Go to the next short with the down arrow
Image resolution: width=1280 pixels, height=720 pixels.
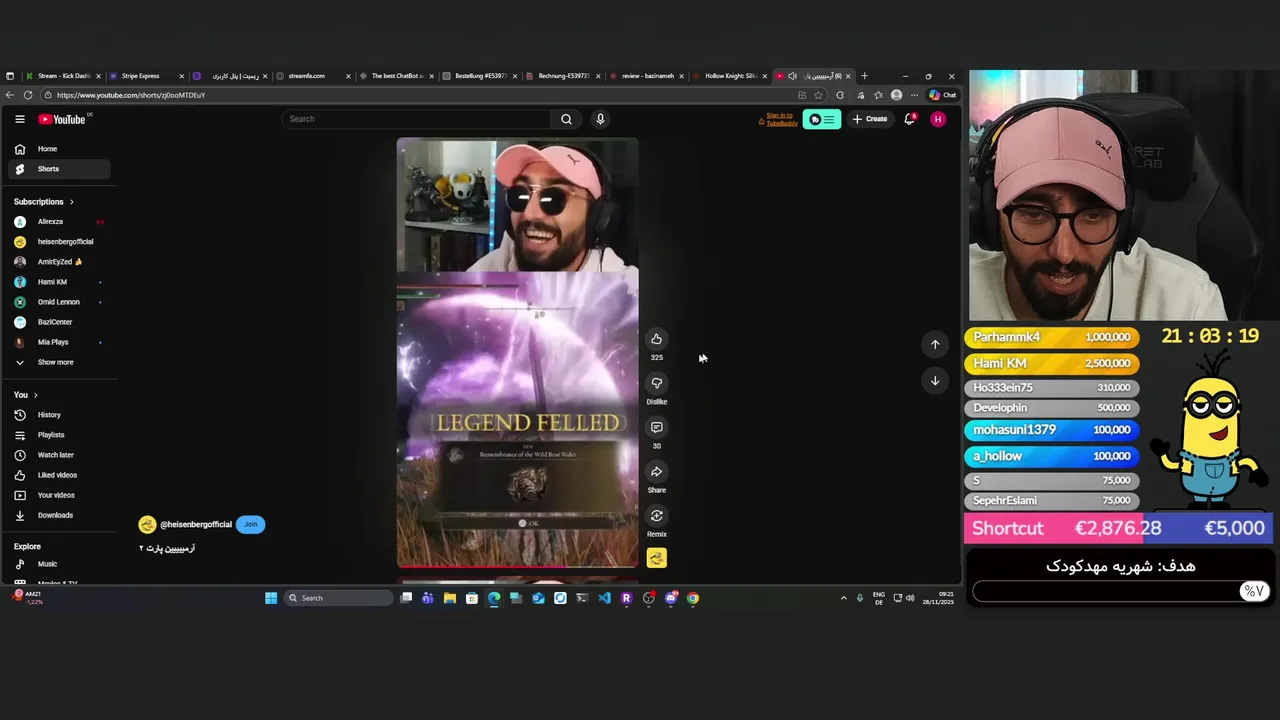click(x=935, y=380)
